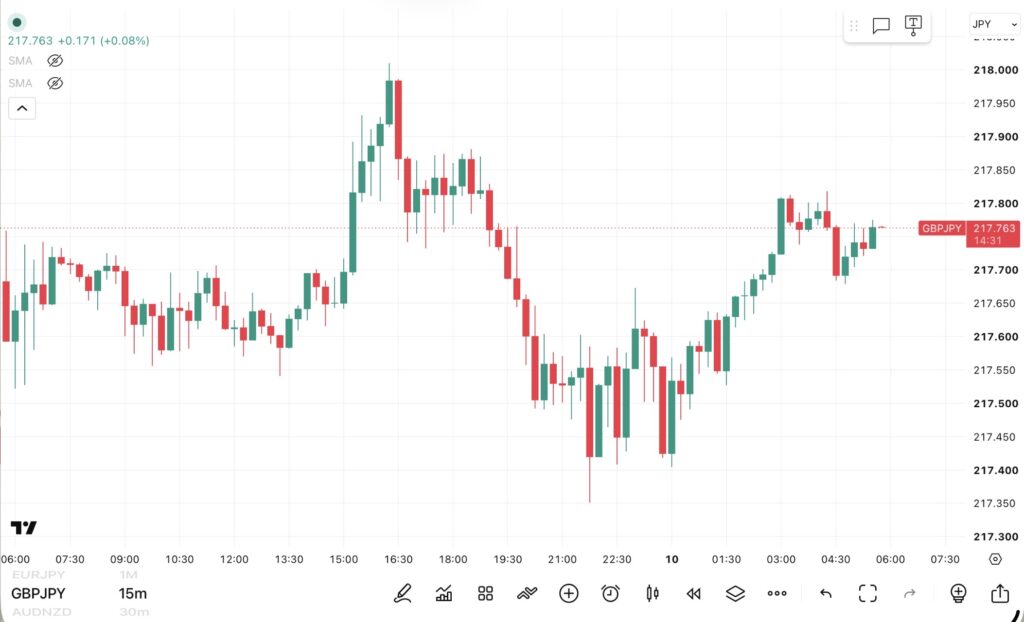The width and height of the screenshot is (1024, 622).
Task: Open the layout grid icon
Action: coord(485,593)
